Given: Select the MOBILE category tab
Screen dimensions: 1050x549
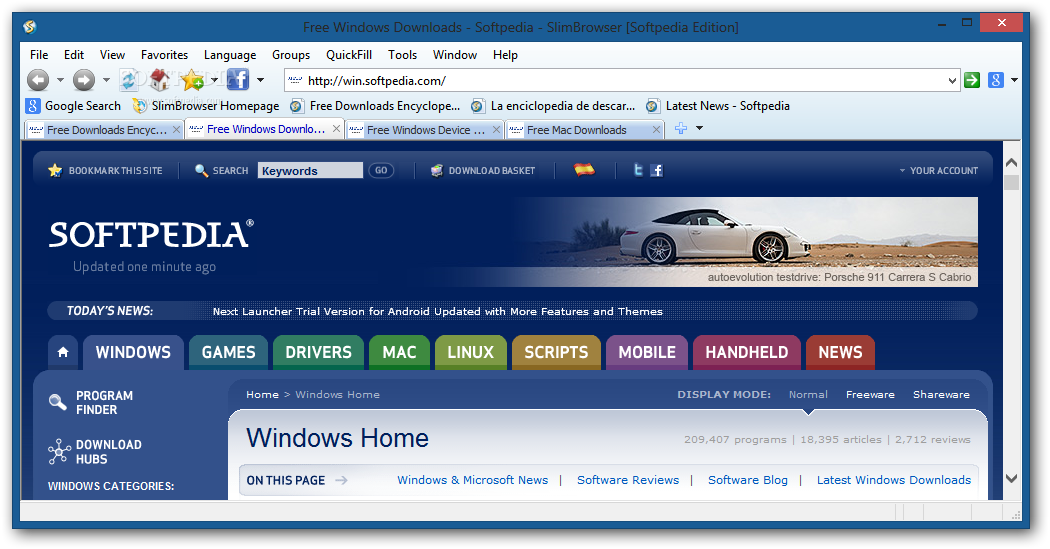Looking at the screenshot, I should pyautogui.click(x=647, y=352).
